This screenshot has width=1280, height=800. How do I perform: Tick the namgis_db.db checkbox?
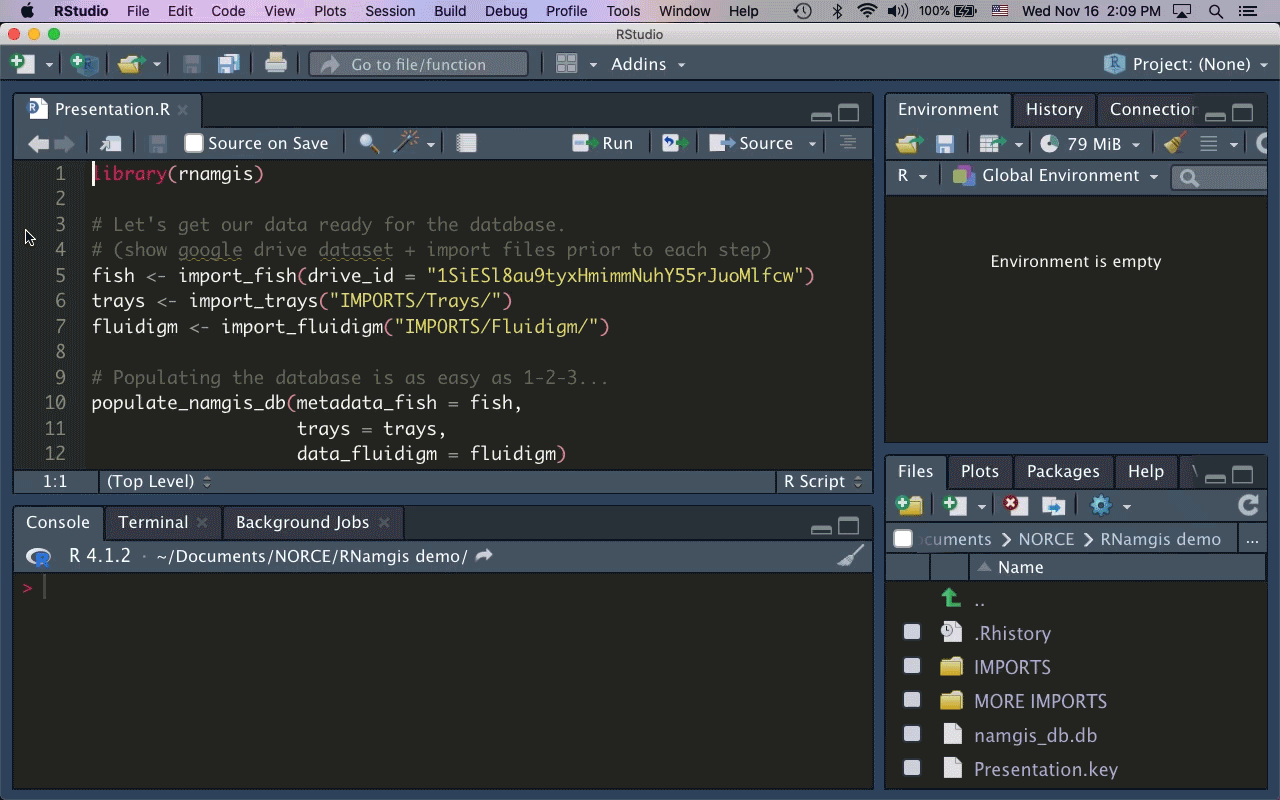click(912, 734)
